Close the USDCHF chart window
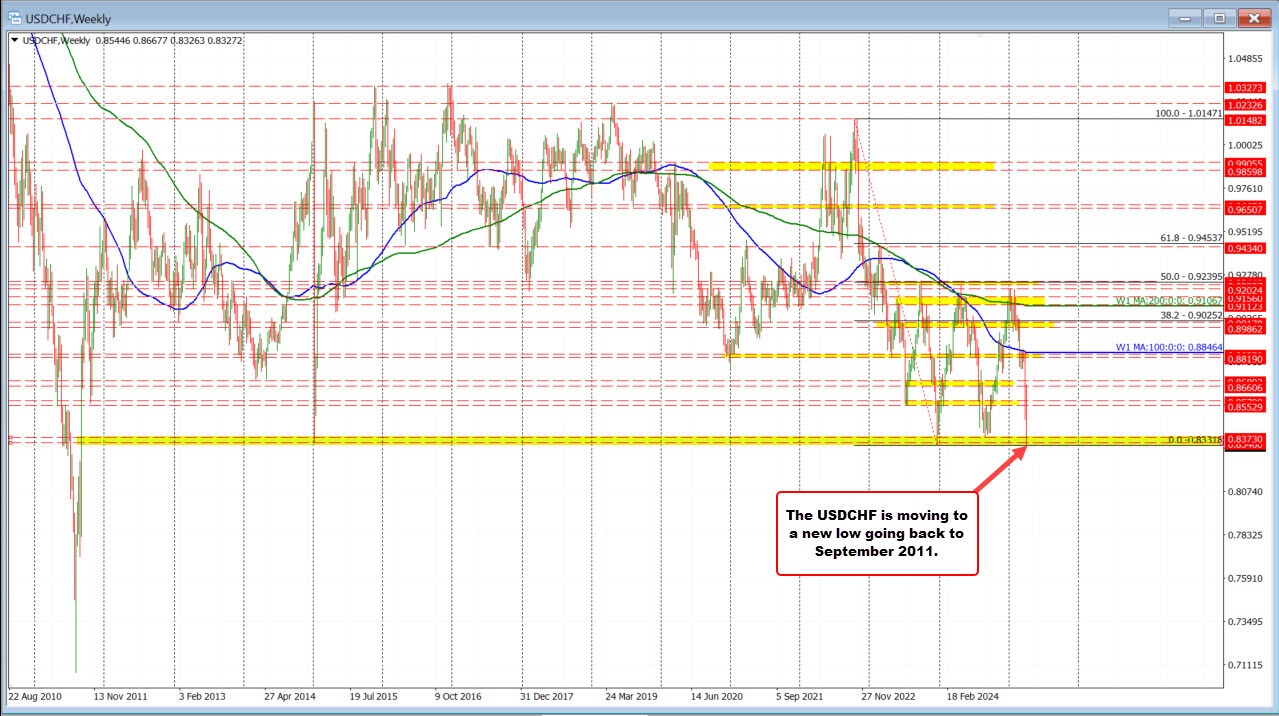This screenshot has height=716, width=1279. (1251, 17)
